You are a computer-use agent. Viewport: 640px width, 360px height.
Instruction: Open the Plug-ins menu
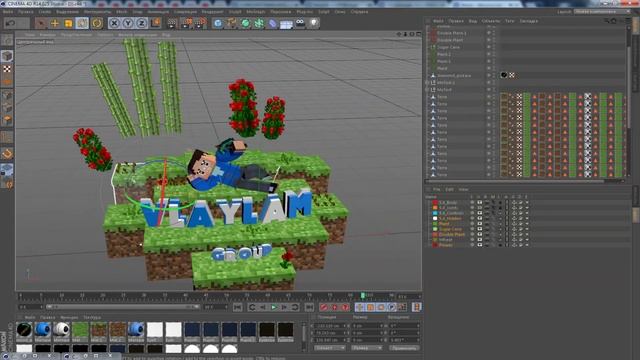305,12
